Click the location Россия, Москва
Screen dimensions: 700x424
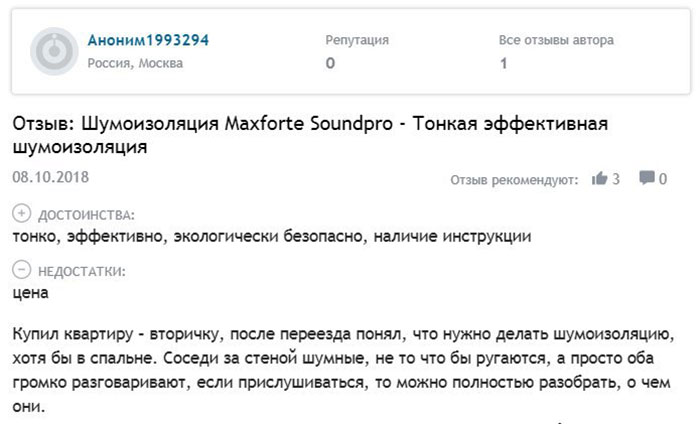[132, 62]
